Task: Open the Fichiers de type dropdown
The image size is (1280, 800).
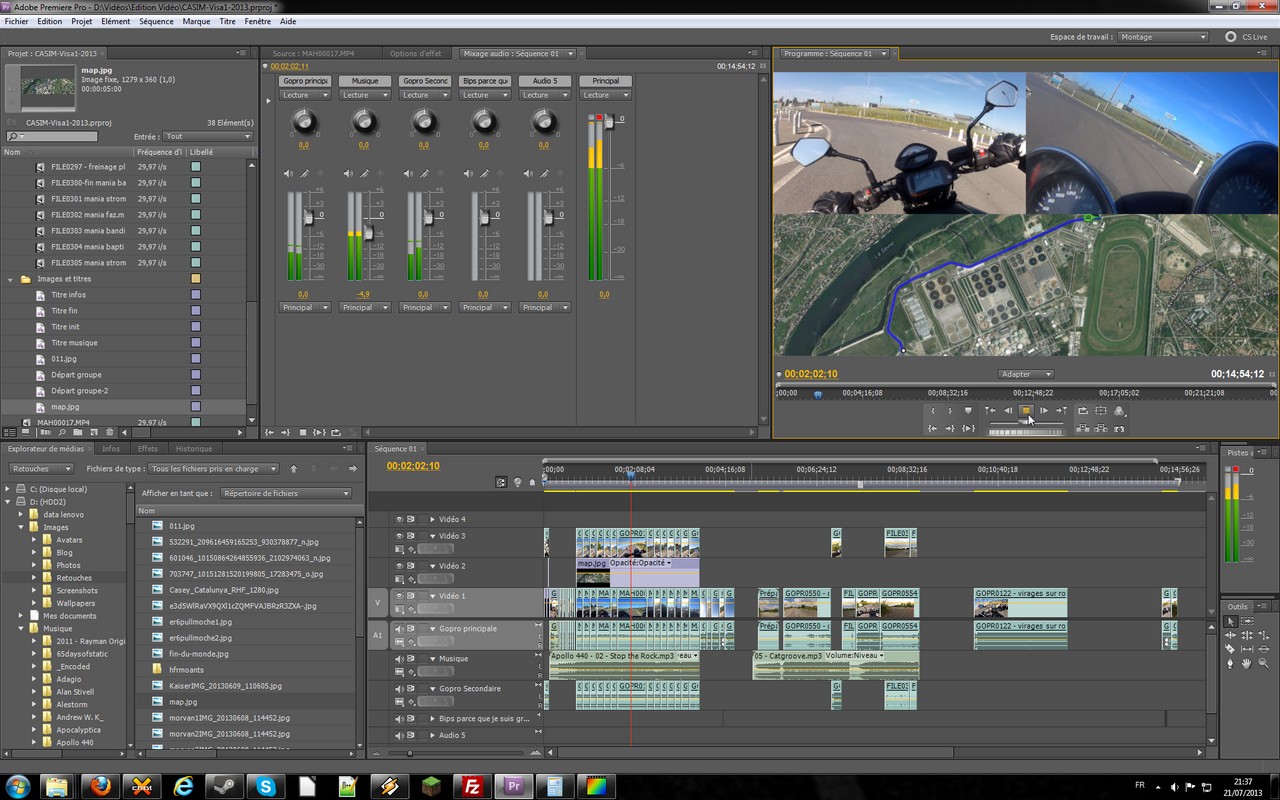Action: (215, 468)
